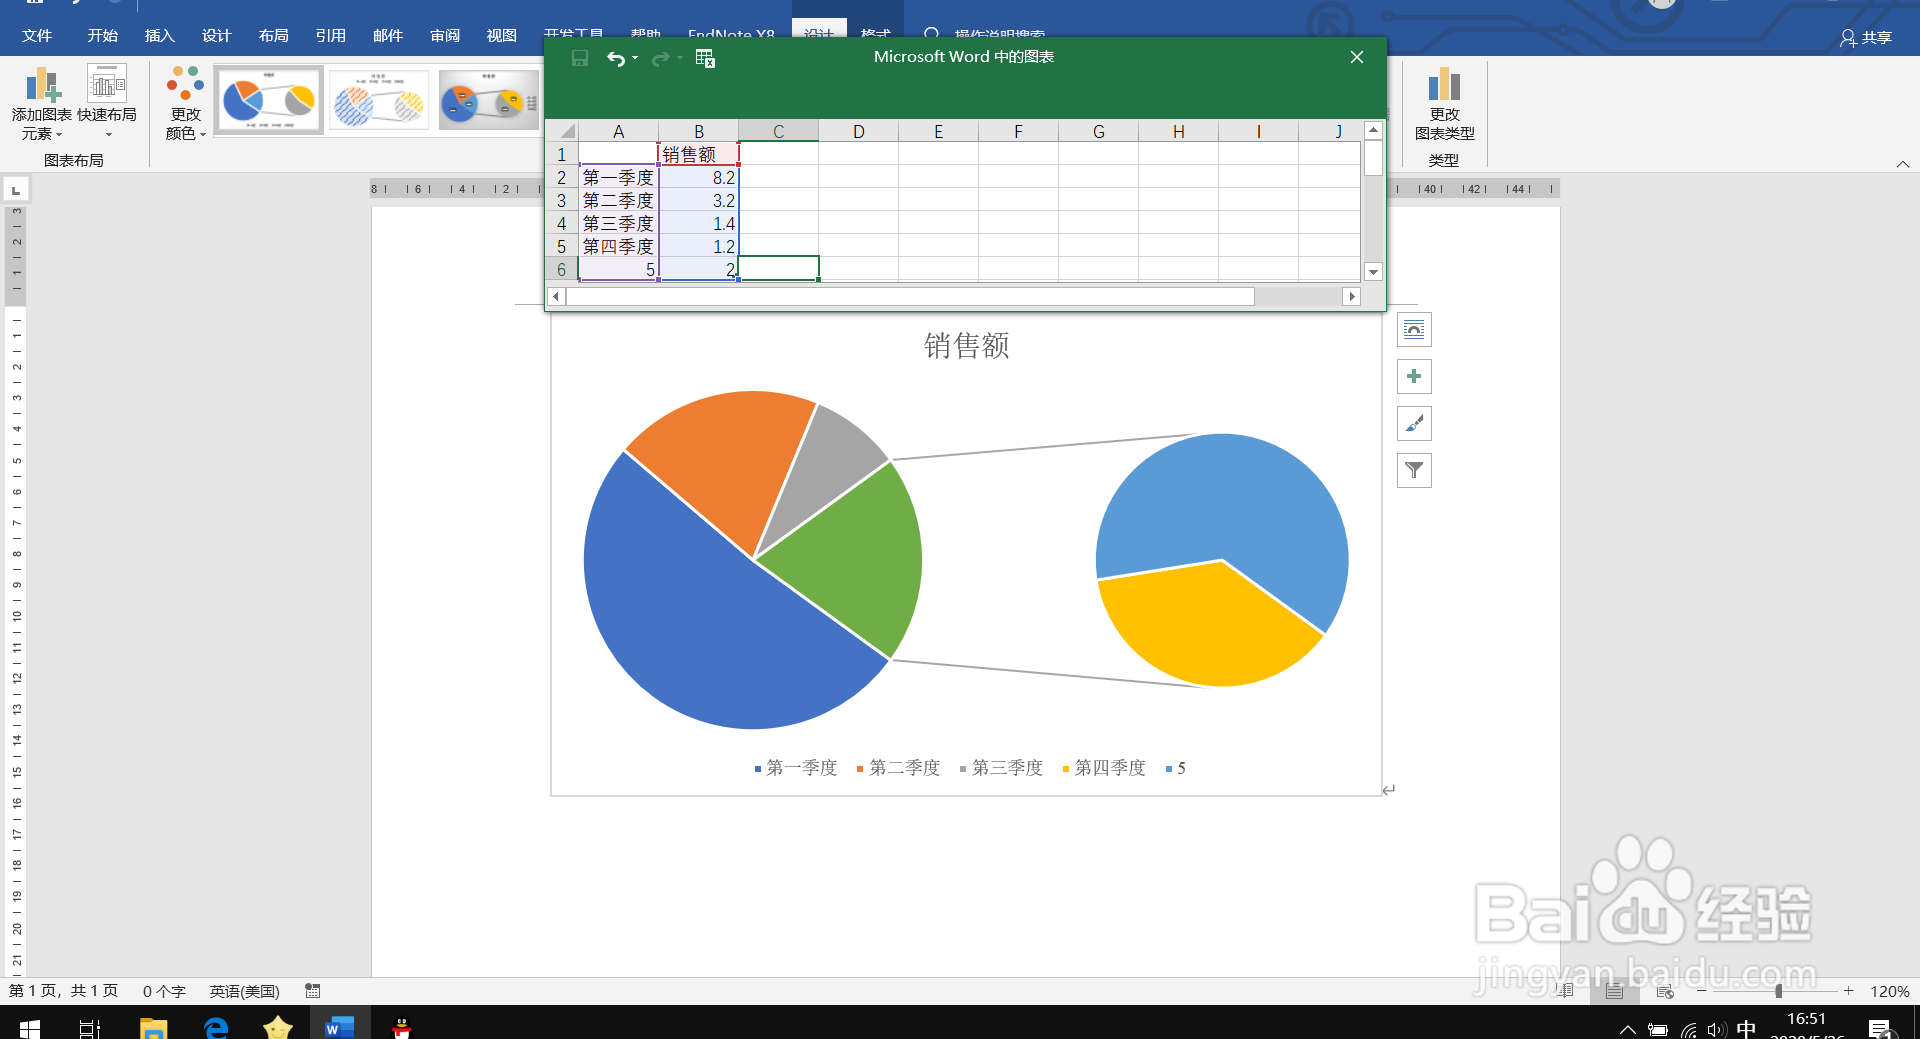This screenshot has width=1920, height=1039.
Task: Switch to Print Layout view
Action: point(1614,991)
